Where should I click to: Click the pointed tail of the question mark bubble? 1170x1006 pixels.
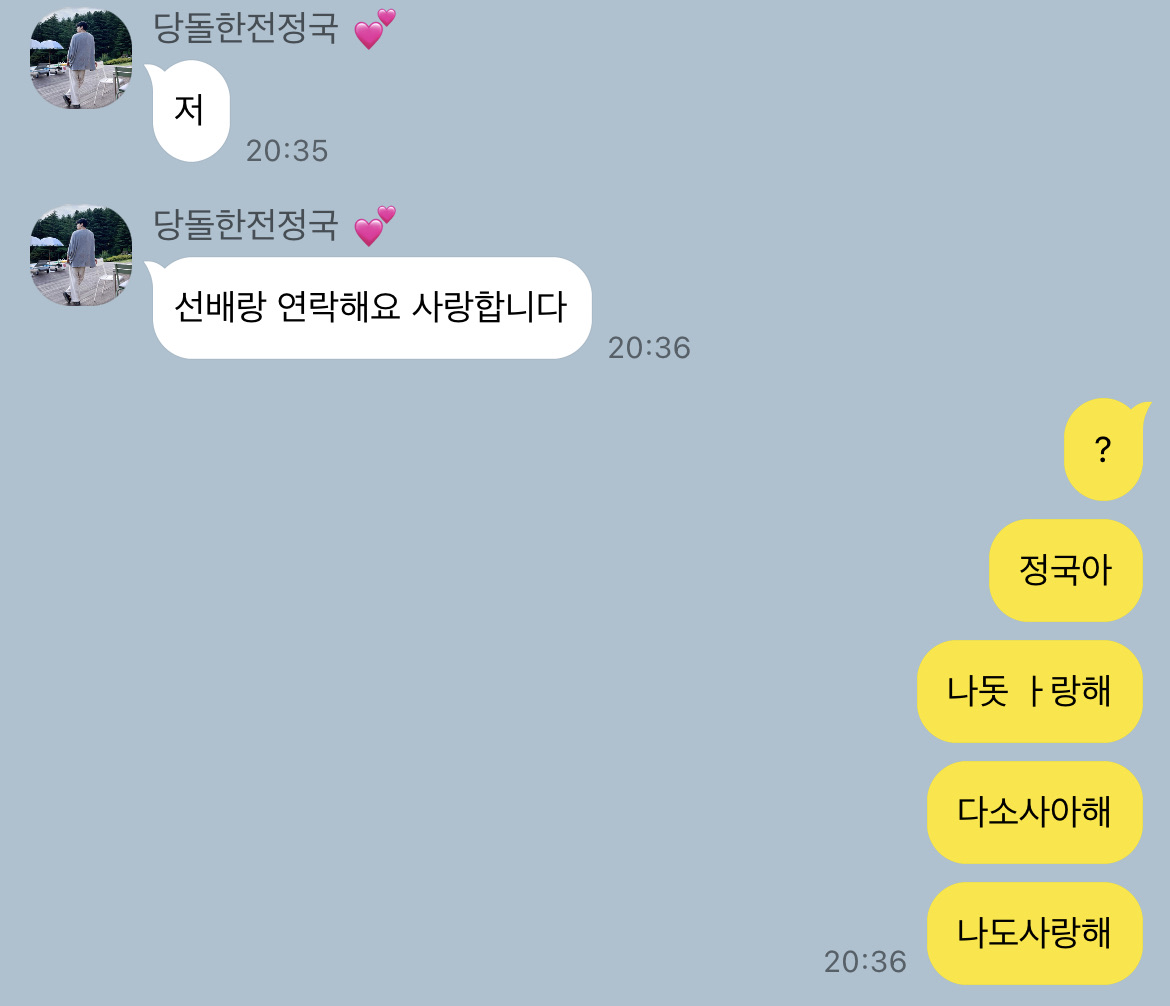click(x=1143, y=409)
